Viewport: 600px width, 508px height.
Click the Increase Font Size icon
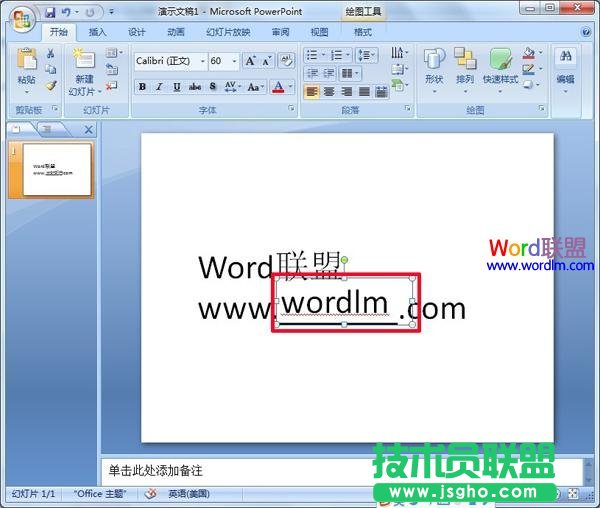tap(250, 61)
